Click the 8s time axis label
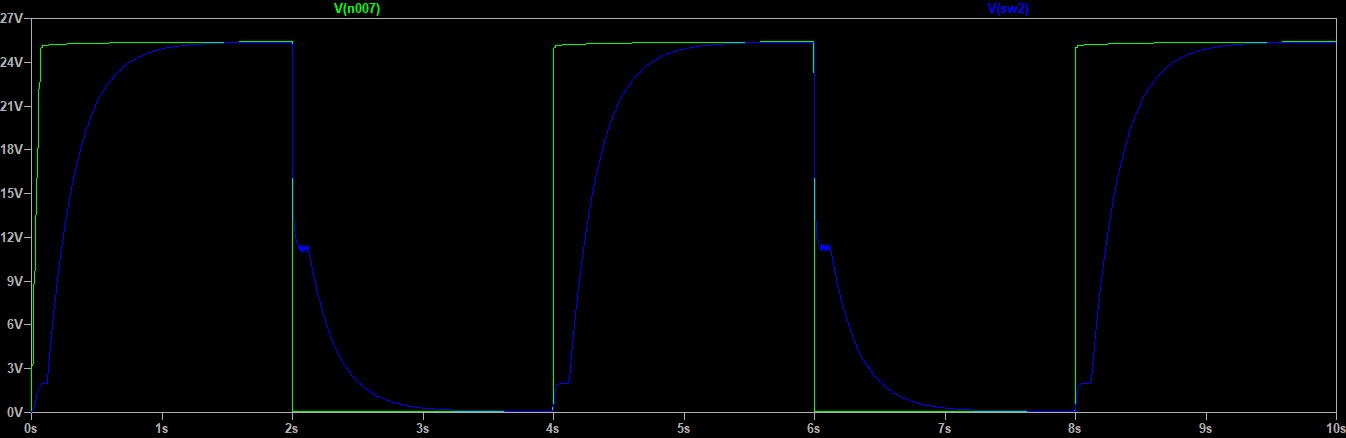Image resolution: width=1346 pixels, height=438 pixels. click(x=1075, y=428)
